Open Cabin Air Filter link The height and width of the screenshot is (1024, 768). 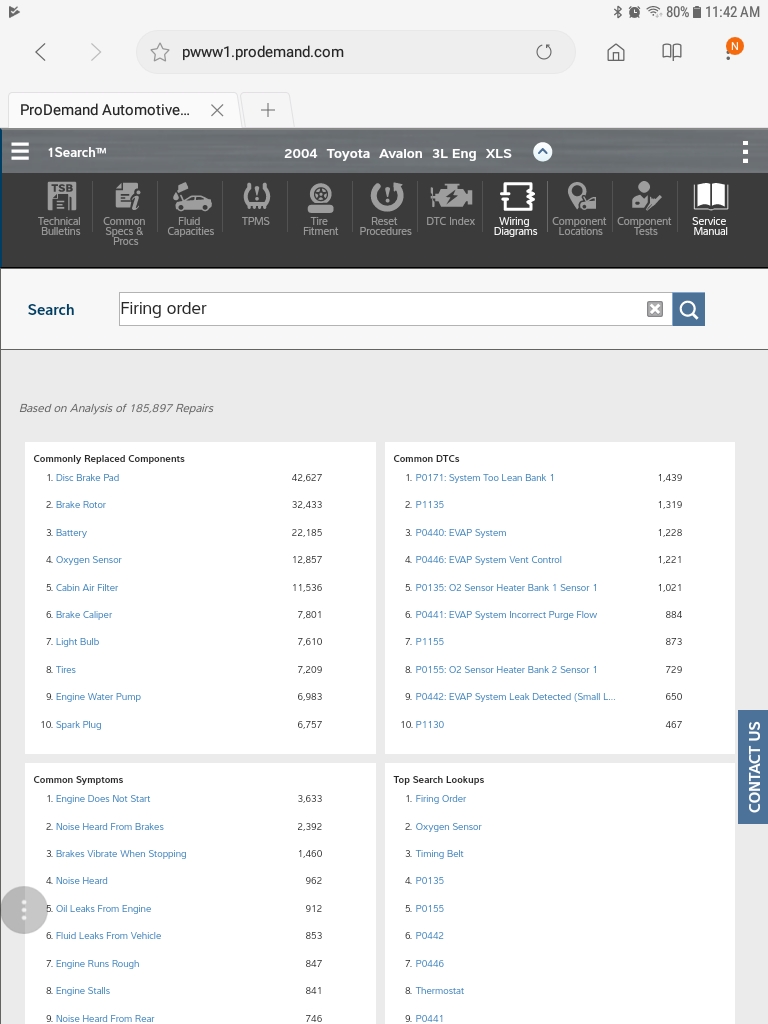[x=87, y=588]
